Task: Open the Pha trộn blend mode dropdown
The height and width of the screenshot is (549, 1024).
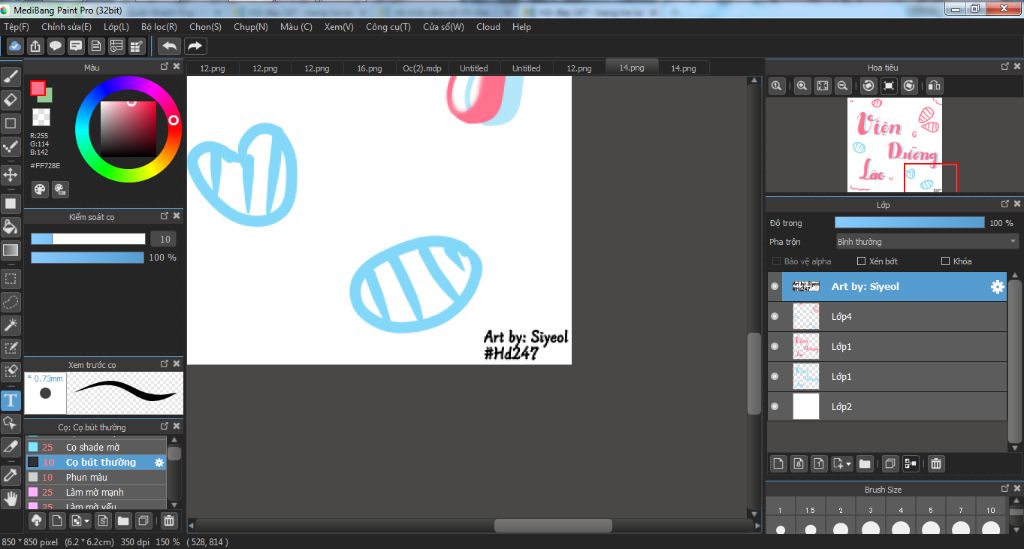Action: pos(926,242)
